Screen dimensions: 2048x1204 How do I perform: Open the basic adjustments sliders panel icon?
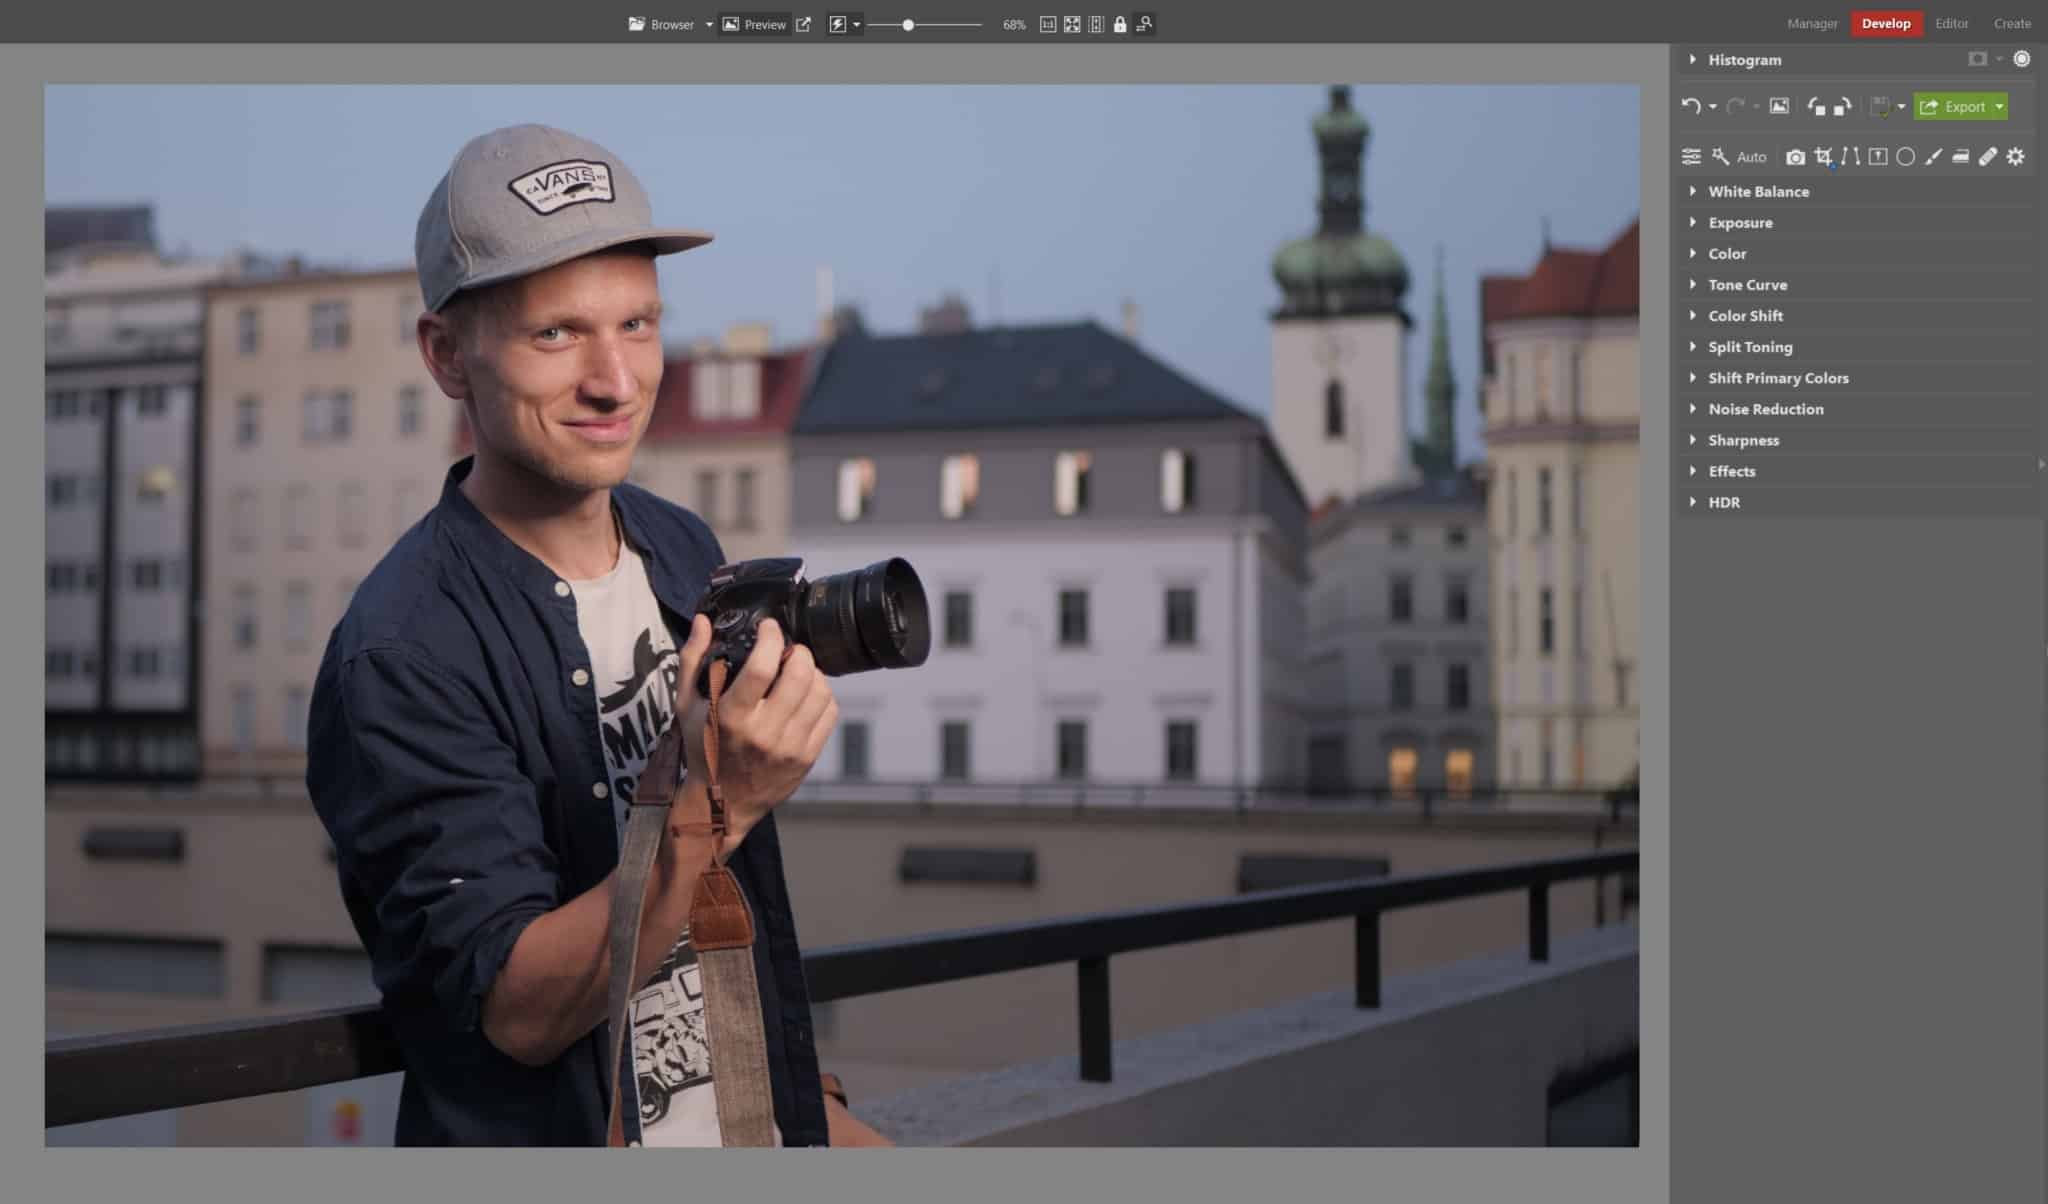(x=1691, y=156)
